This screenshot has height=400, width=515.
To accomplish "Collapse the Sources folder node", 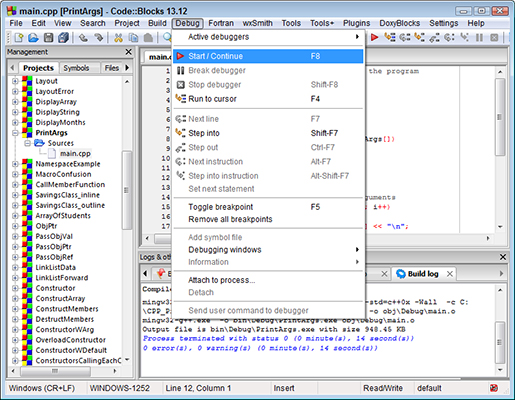I will tap(27, 143).
